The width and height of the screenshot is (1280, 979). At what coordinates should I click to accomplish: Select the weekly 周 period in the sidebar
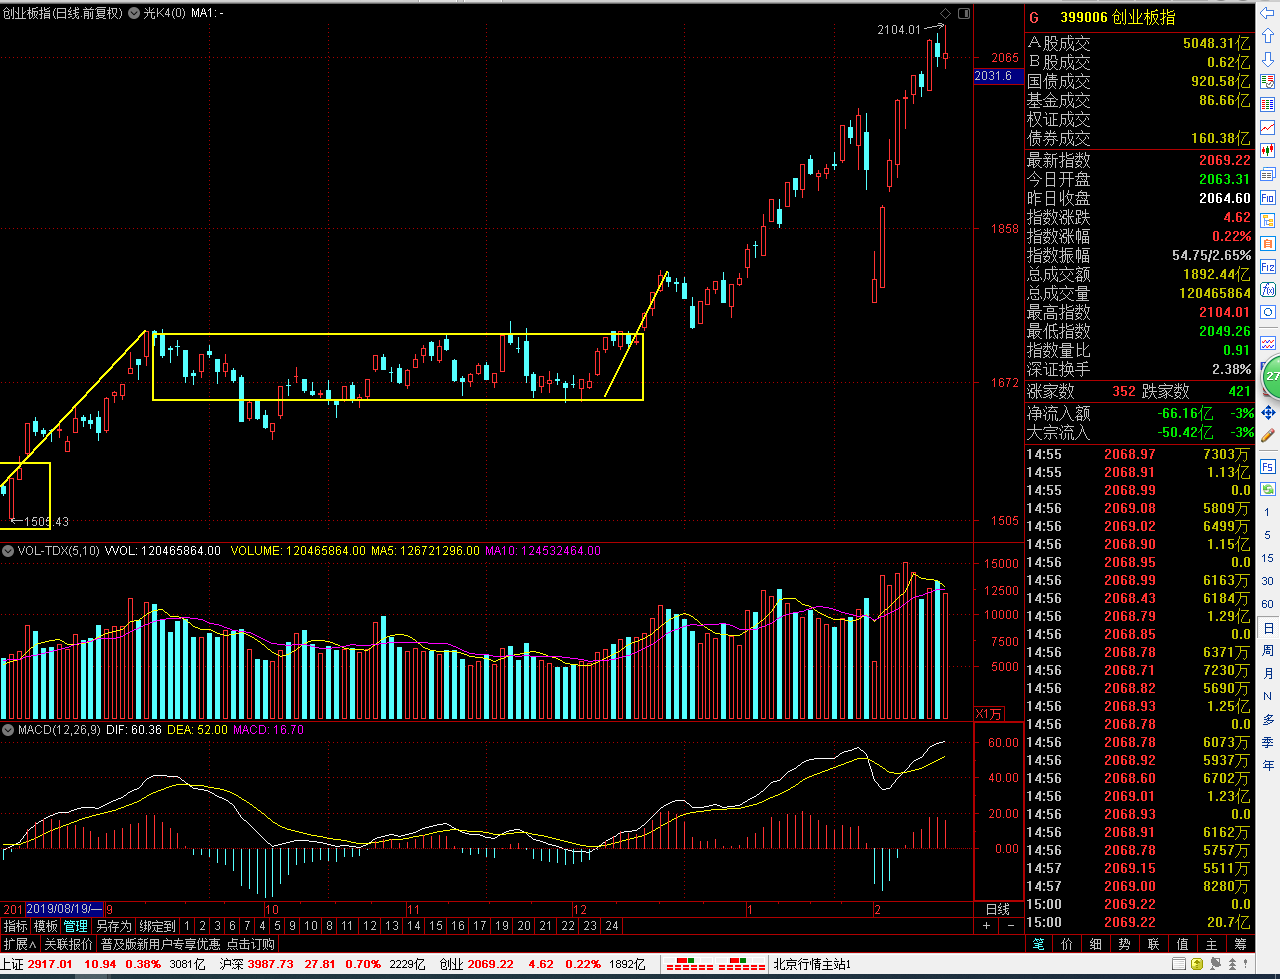[1268, 650]
